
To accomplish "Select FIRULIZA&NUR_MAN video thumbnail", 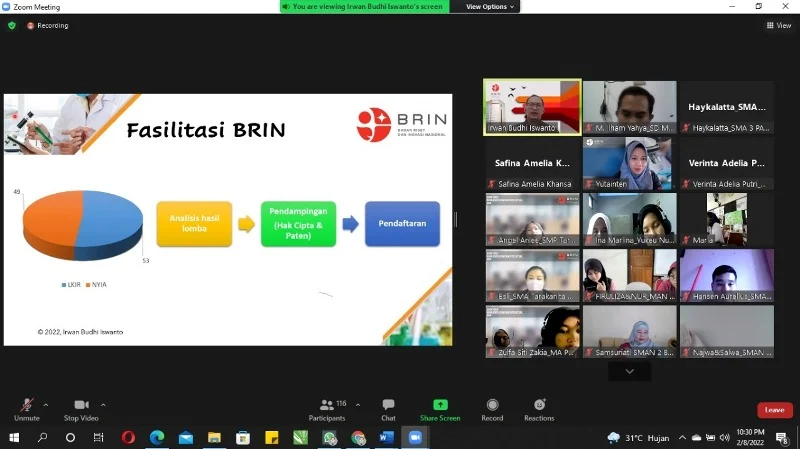I will (630, 276).
